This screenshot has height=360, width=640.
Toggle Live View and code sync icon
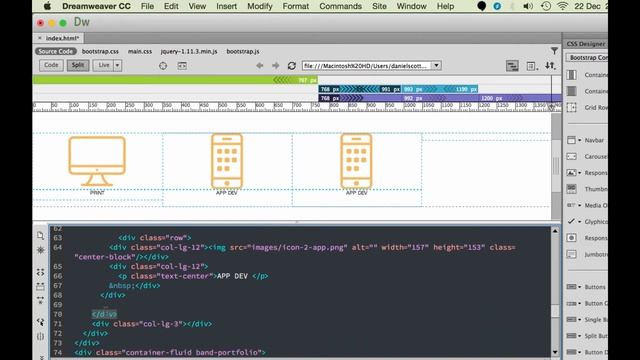(182, 66)
